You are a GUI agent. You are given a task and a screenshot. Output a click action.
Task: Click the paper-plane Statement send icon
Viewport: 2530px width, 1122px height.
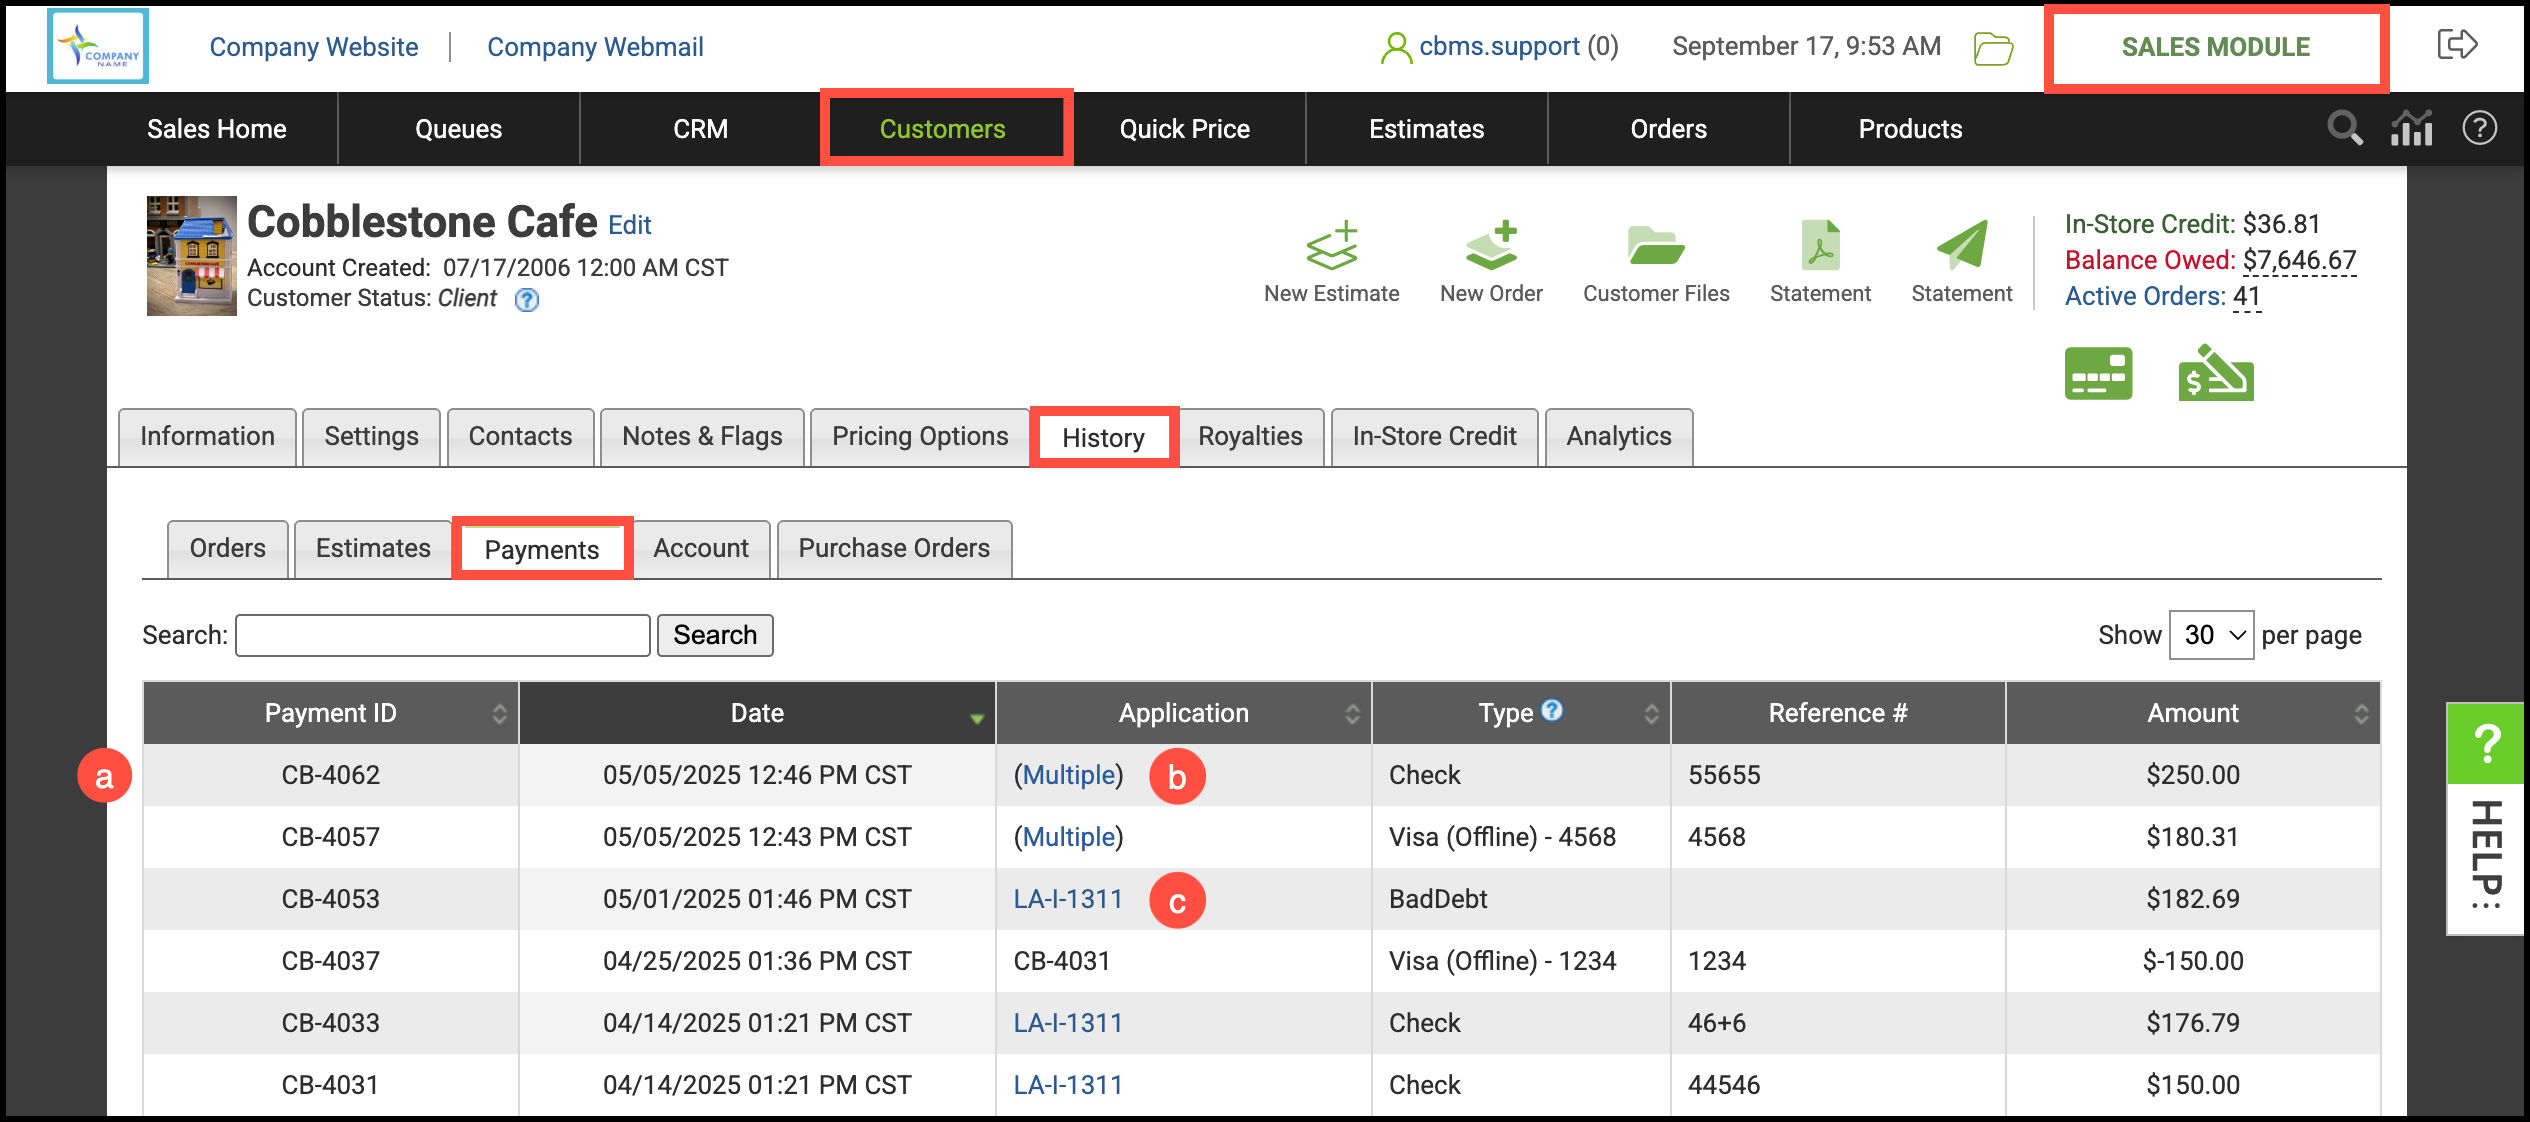click(x=1961, y=246)
